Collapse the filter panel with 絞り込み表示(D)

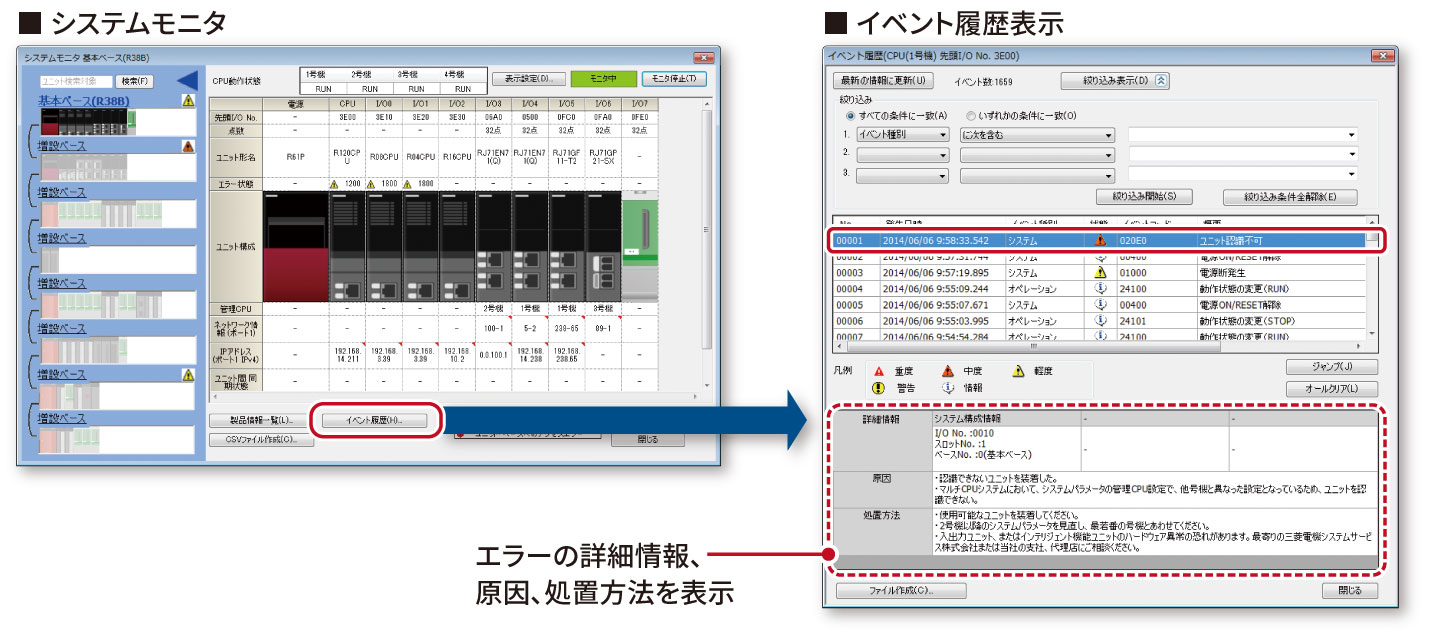point(1114,81)
